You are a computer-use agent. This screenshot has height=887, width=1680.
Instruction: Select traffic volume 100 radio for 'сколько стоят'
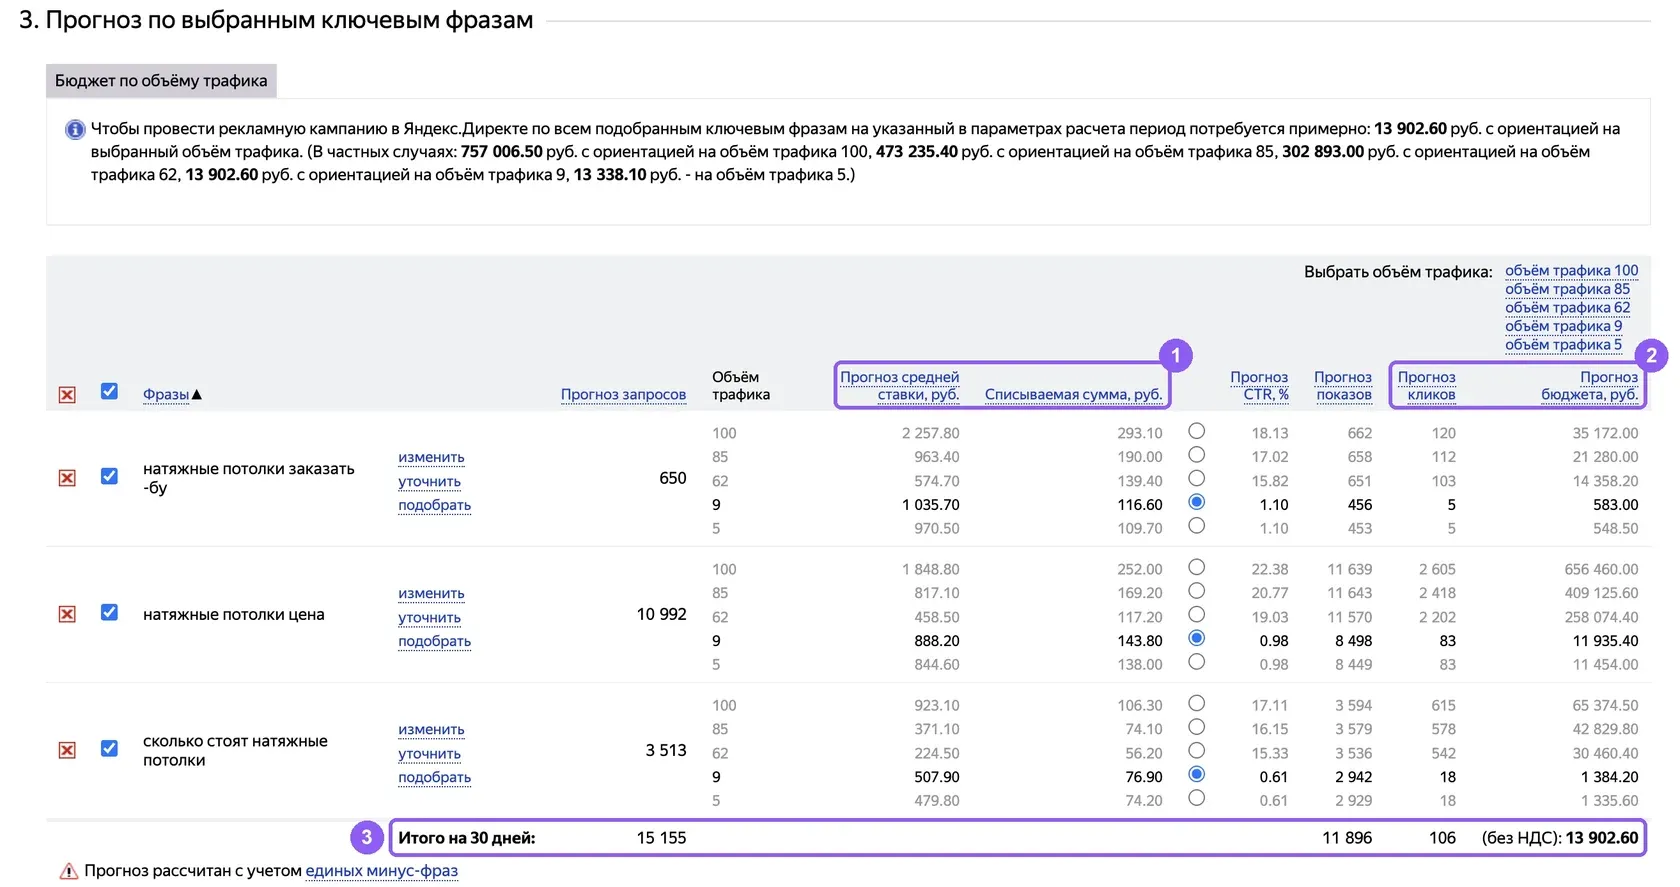pos(1196,703)
